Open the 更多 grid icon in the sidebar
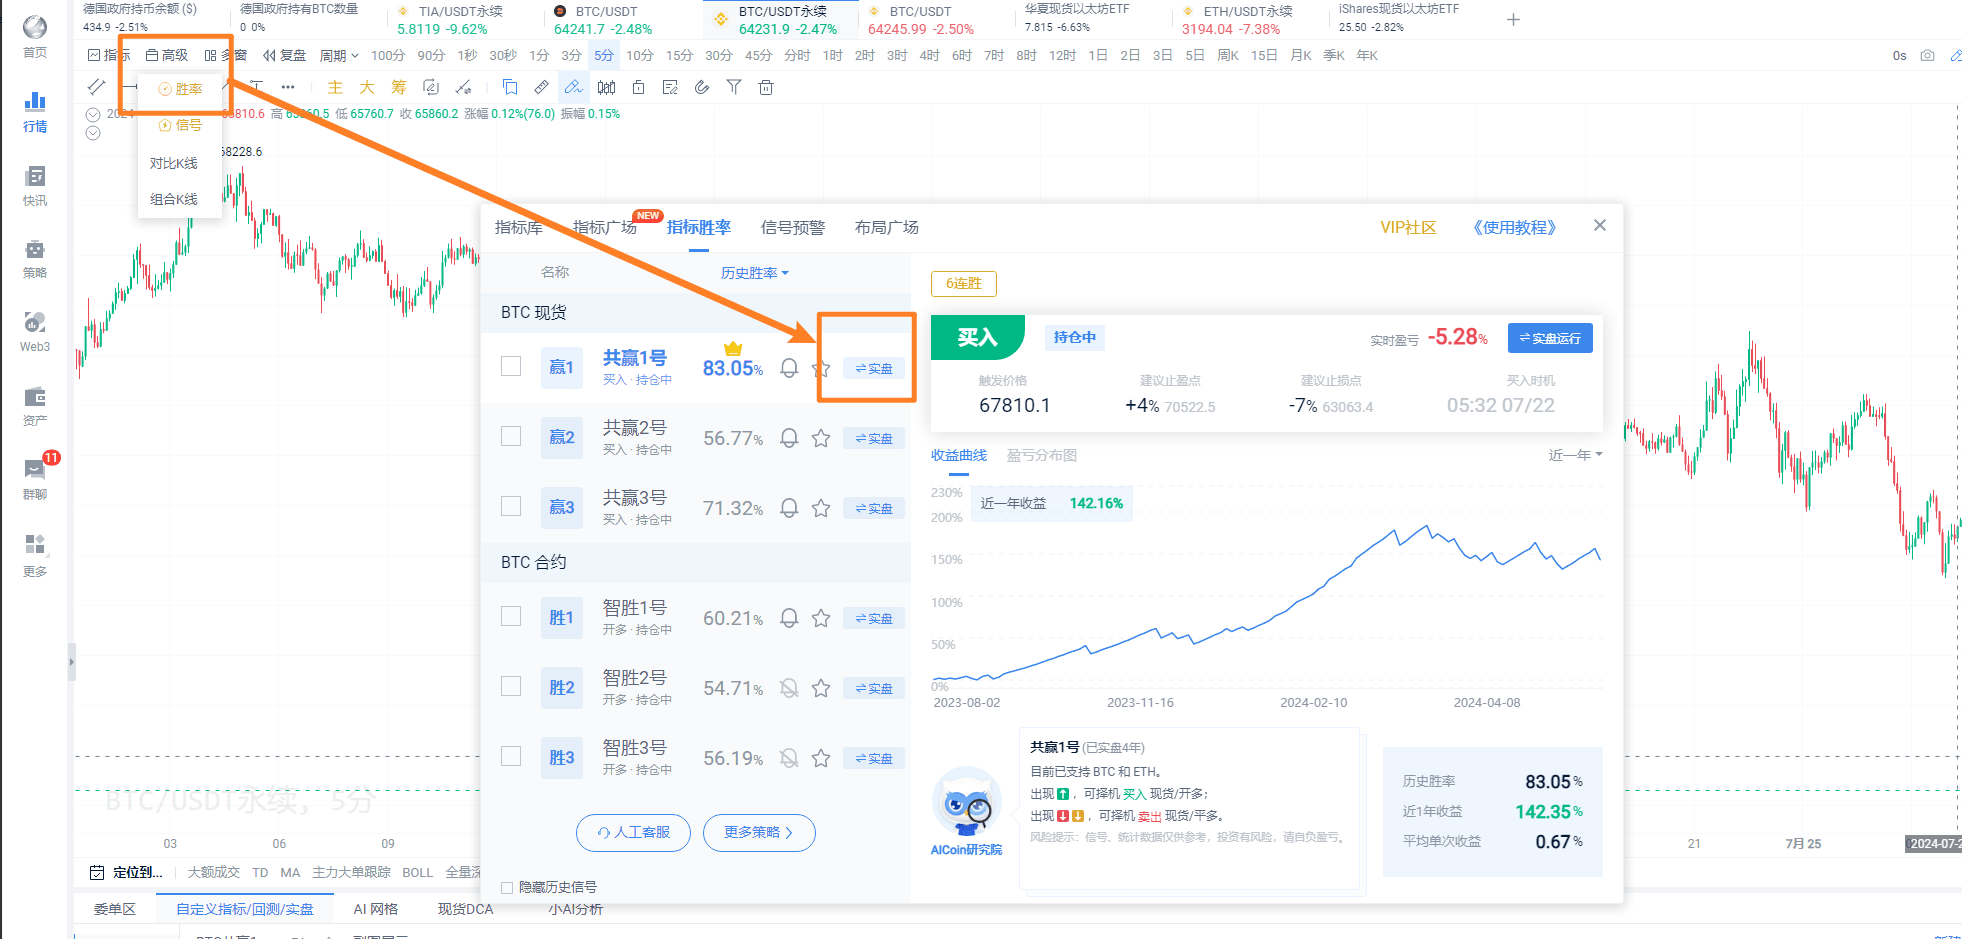 [x=35, y=555]
